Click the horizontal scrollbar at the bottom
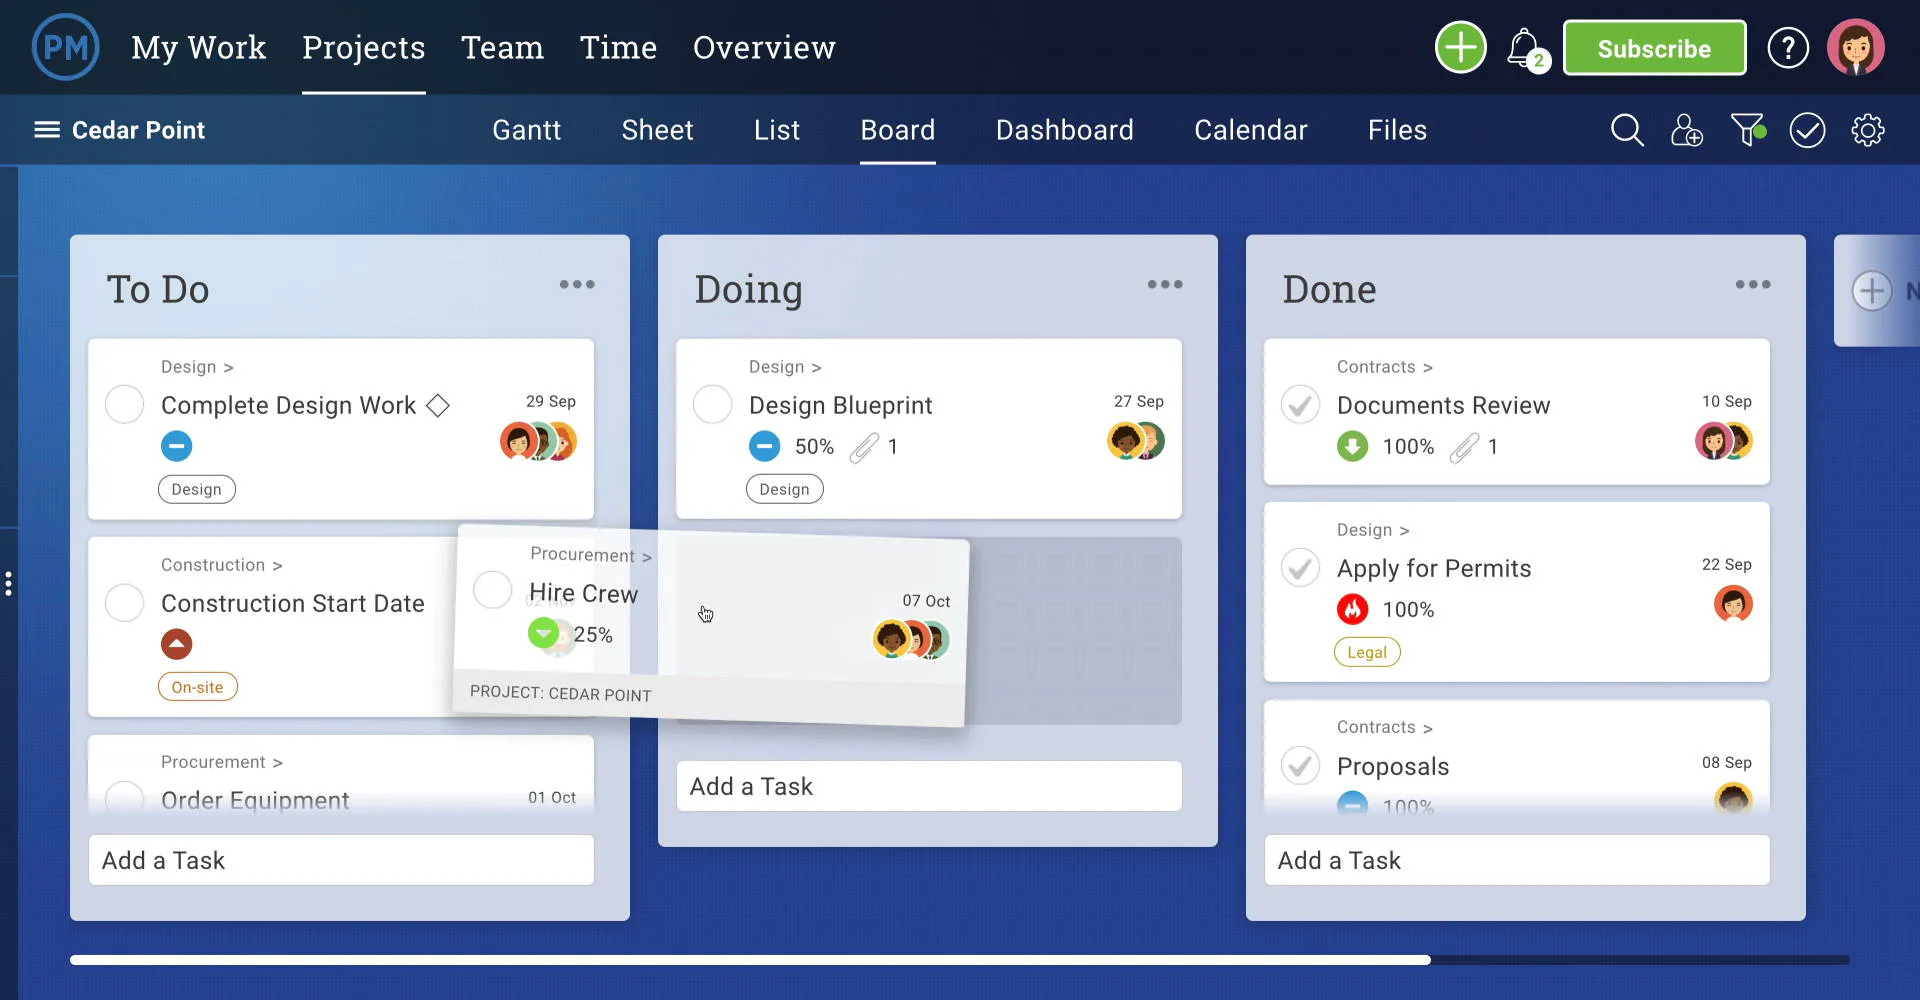 pyautogui.click(x=750, y=959)
